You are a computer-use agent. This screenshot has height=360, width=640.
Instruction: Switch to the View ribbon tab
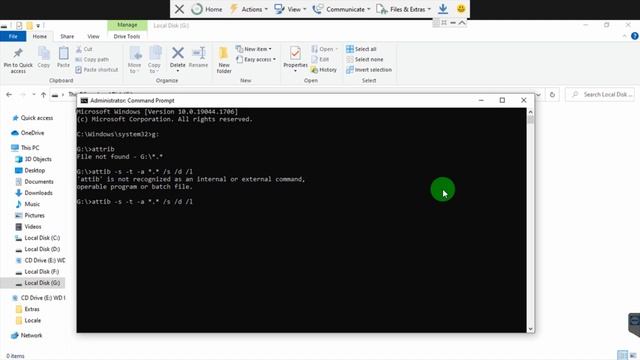pos(93,36)
